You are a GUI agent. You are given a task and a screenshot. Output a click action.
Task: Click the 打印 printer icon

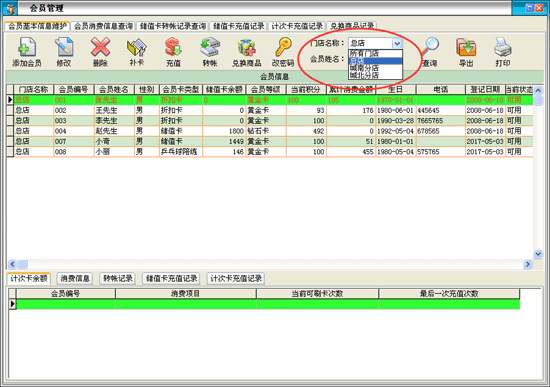(x=503, y=47)
